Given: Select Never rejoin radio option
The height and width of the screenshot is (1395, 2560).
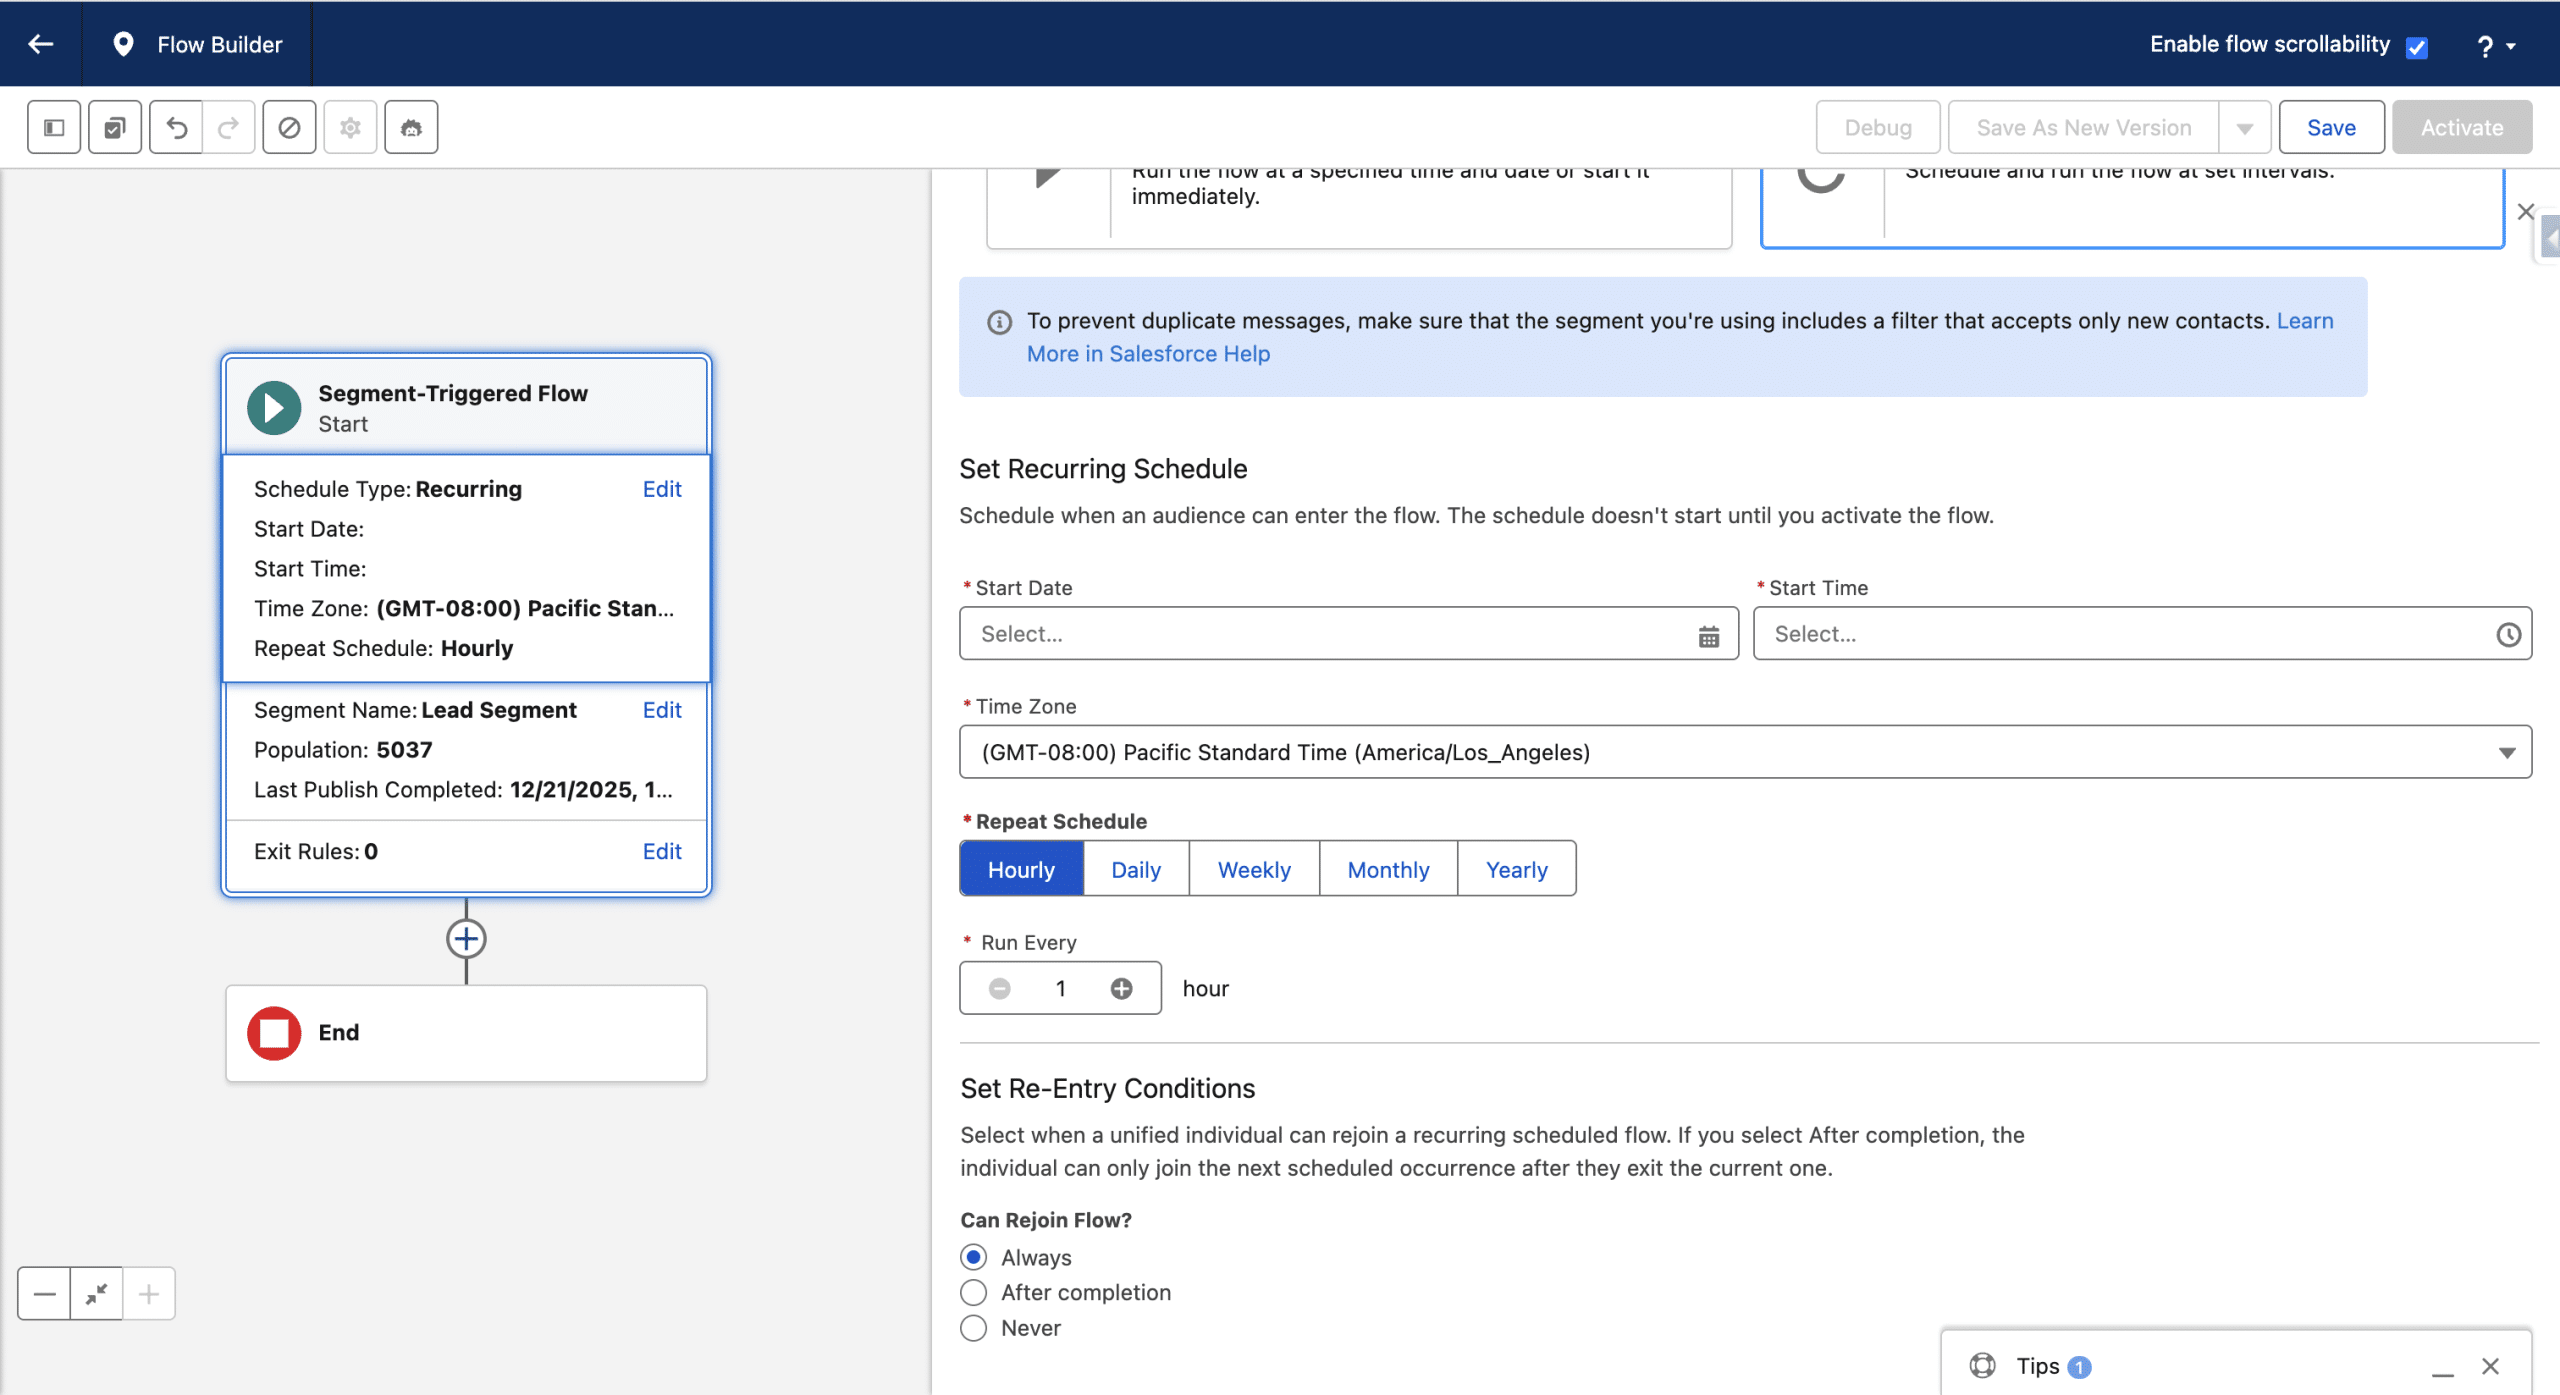Looking at the screenshot, I should coord(973,1328).
